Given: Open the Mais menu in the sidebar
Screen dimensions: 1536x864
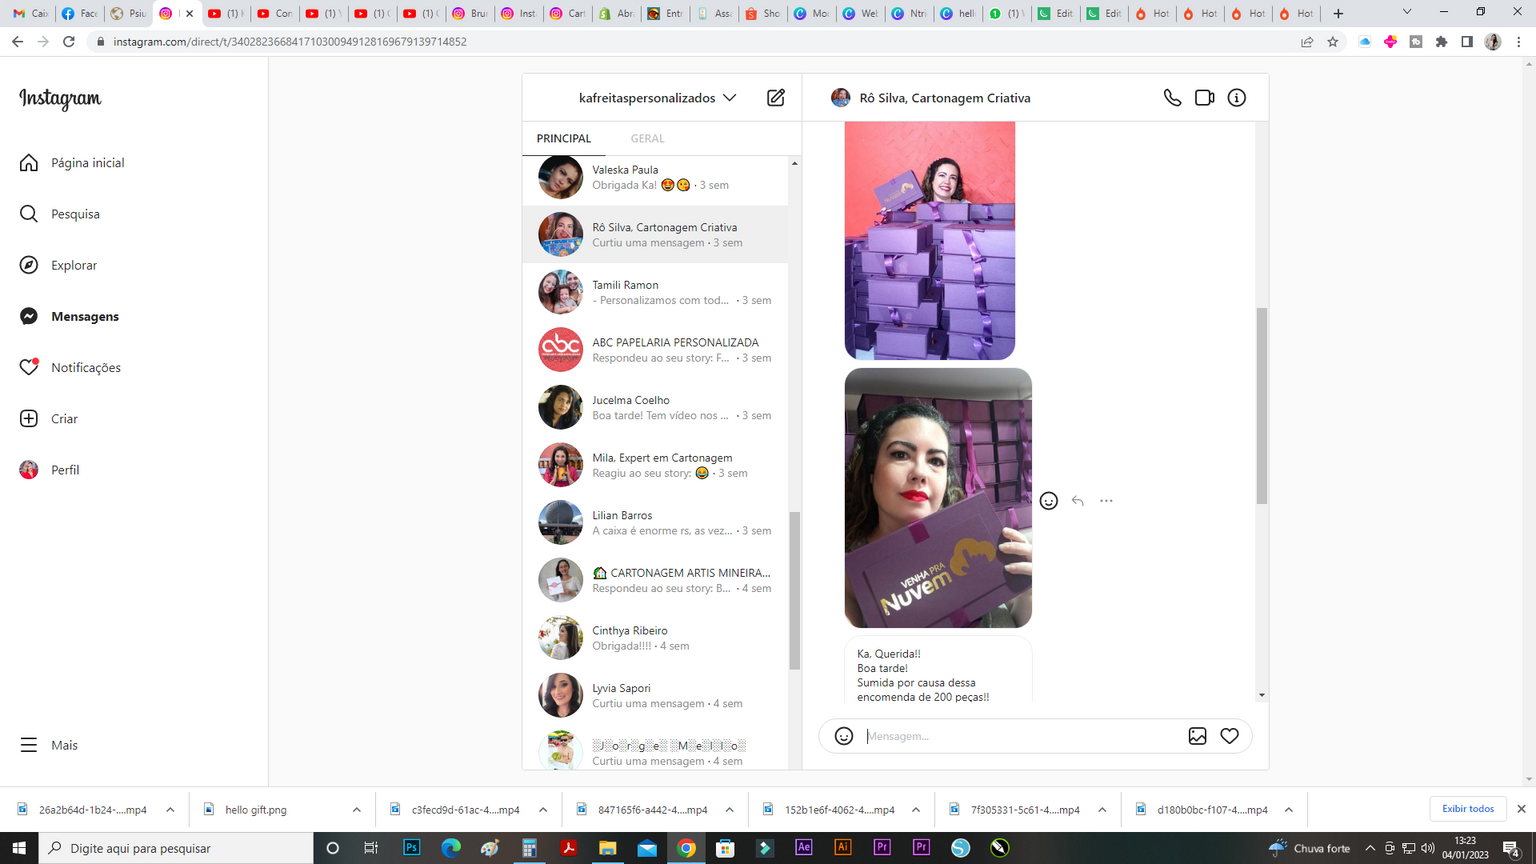Looking at the screenshot, I should (x=64, y=745).
